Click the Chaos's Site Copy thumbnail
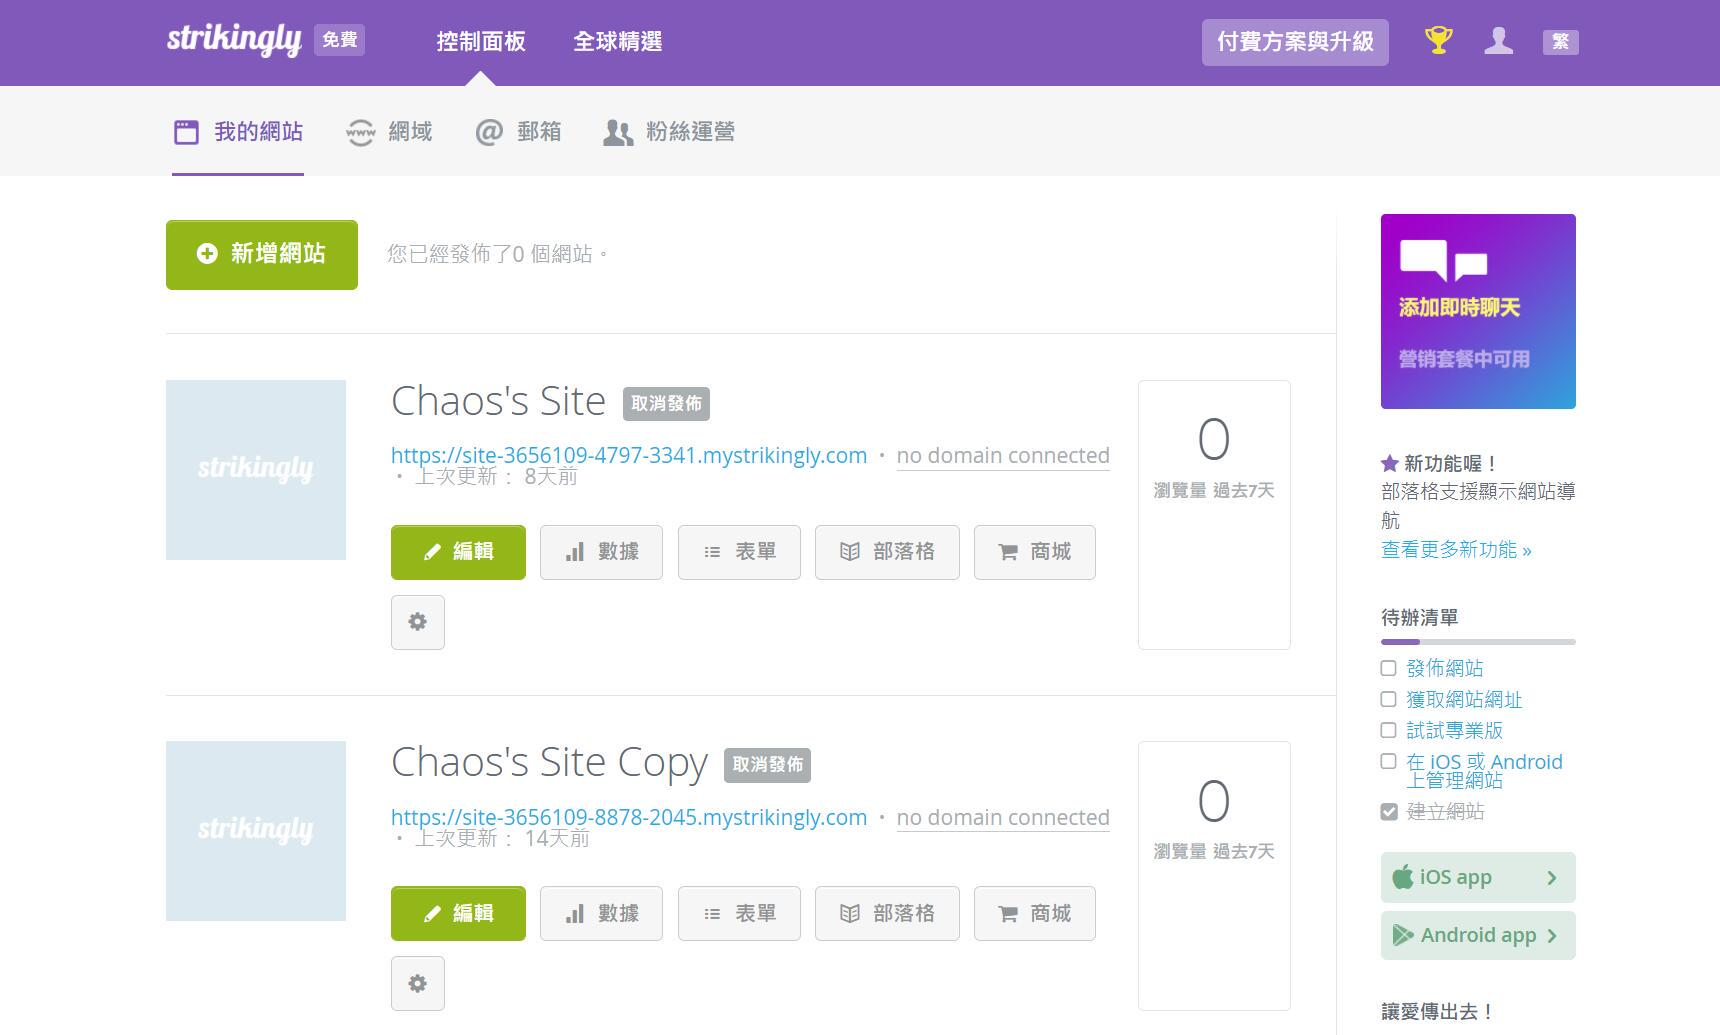The width and height of the screenshot is (1720, 1035). (x=255, y=829)
